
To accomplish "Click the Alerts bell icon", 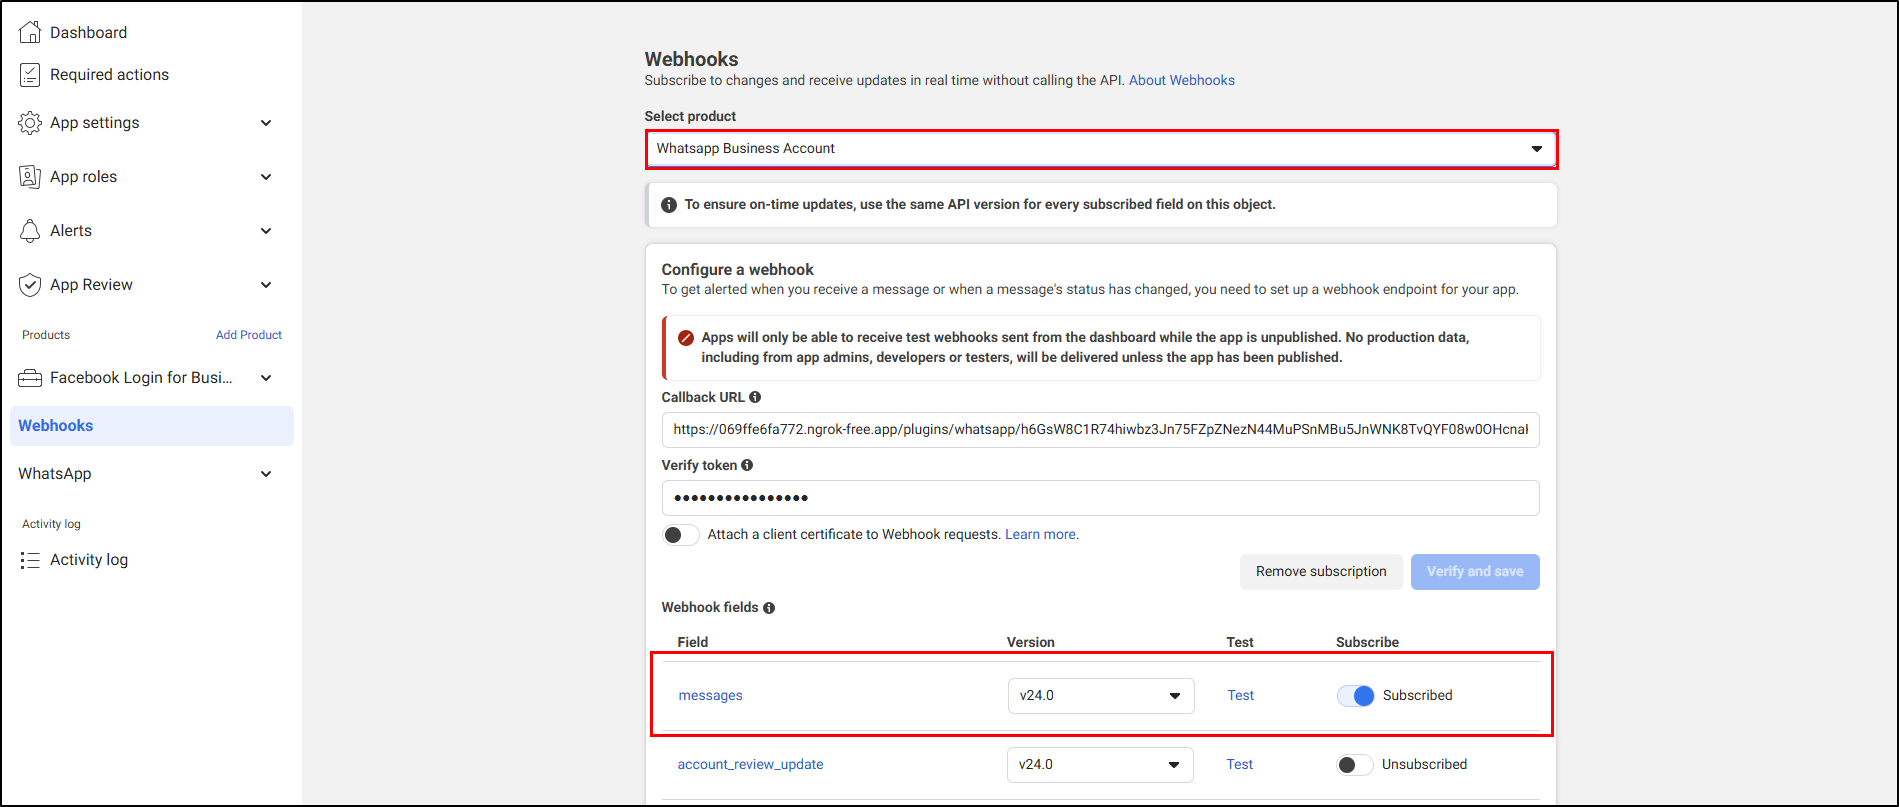I will click(x=30, y=231).
